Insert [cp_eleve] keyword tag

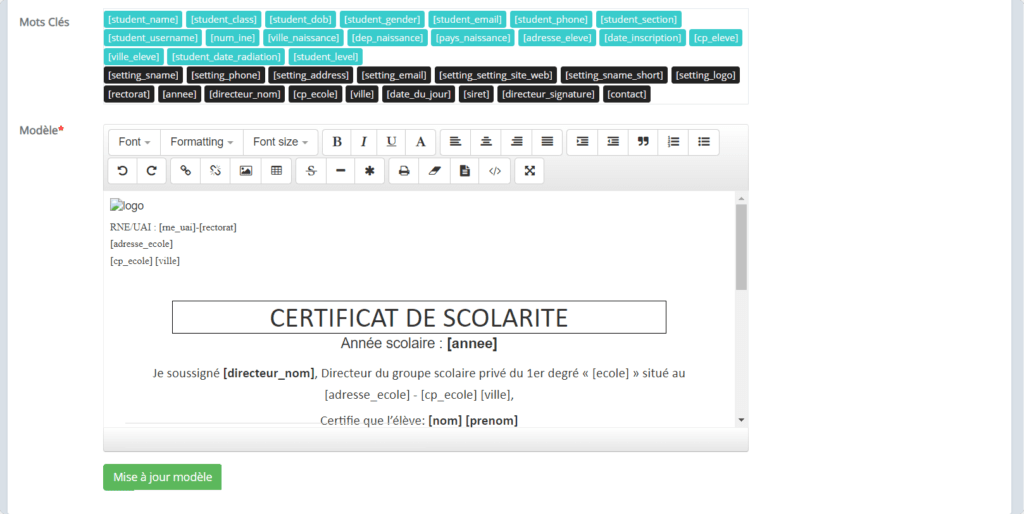point(715,37)
